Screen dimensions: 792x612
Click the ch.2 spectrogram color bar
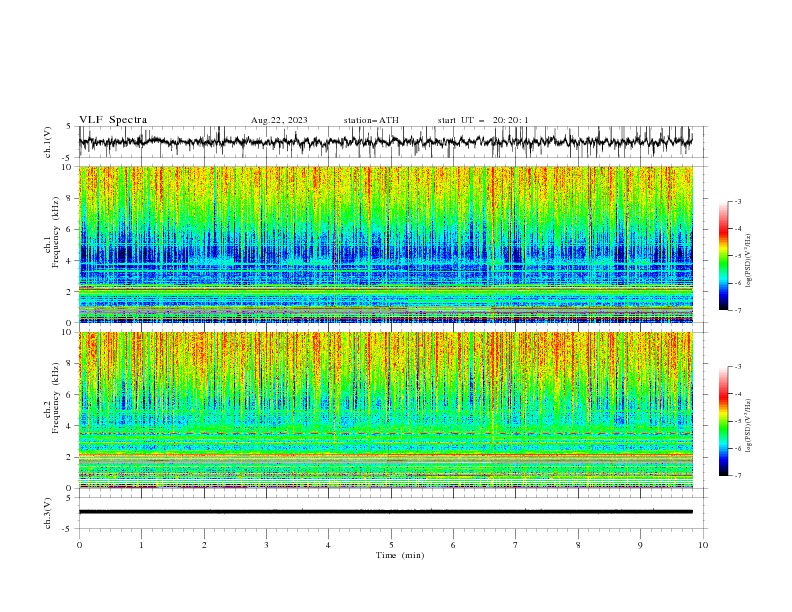click(723, 421)
